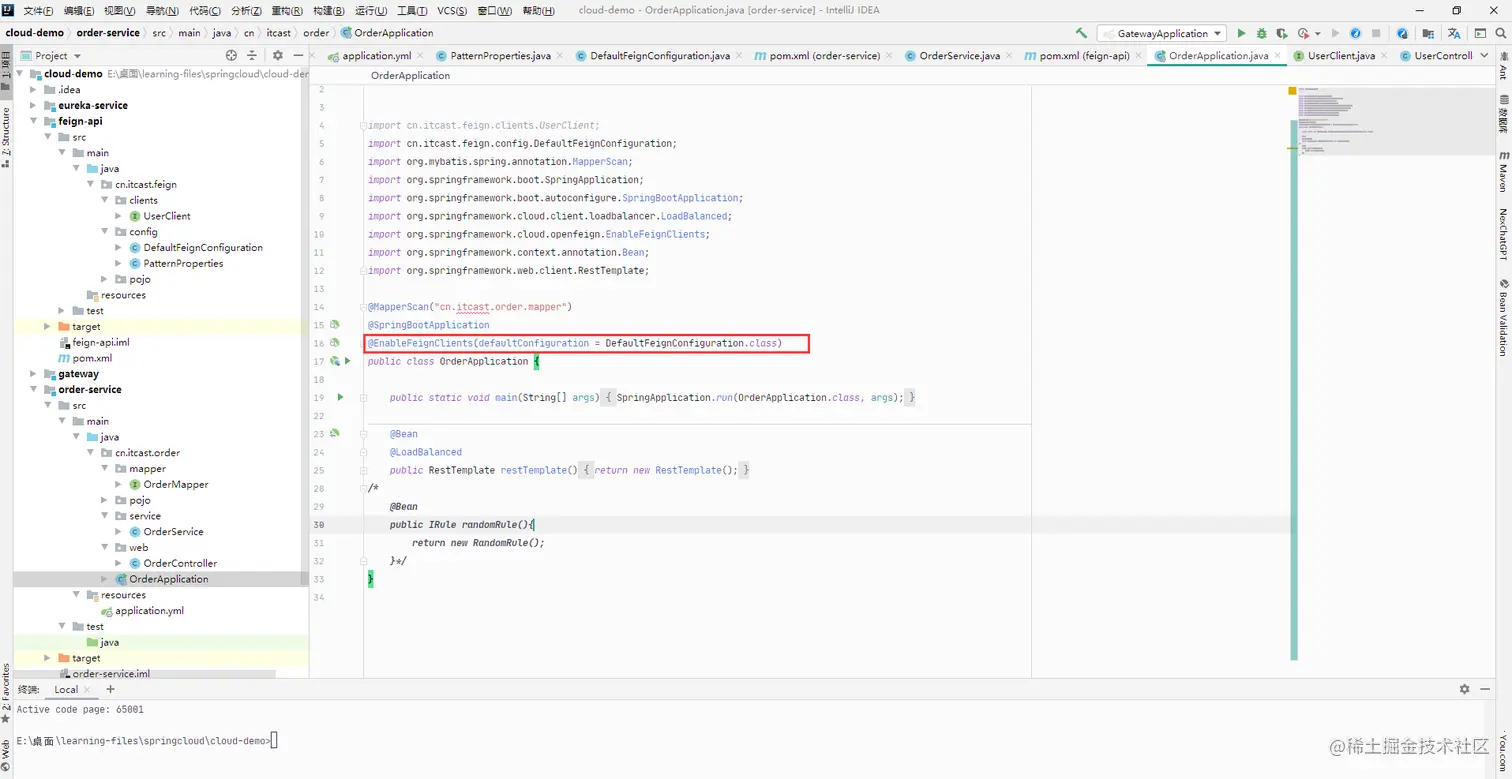The image size is (1512, 779).
Task: Switch to the OrderService.java tab
Action: point(959,56)
